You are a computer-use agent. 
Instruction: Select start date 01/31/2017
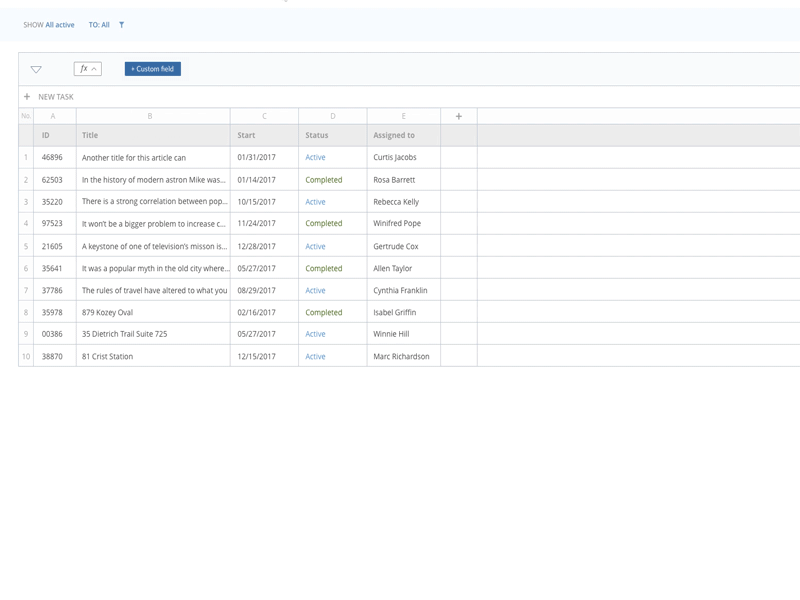256,157
